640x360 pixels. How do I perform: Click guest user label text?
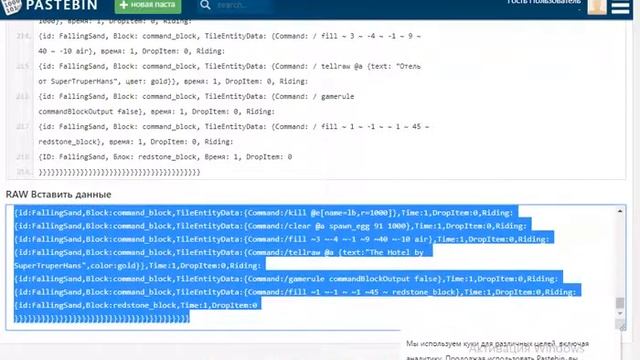(x=544, y=2)
